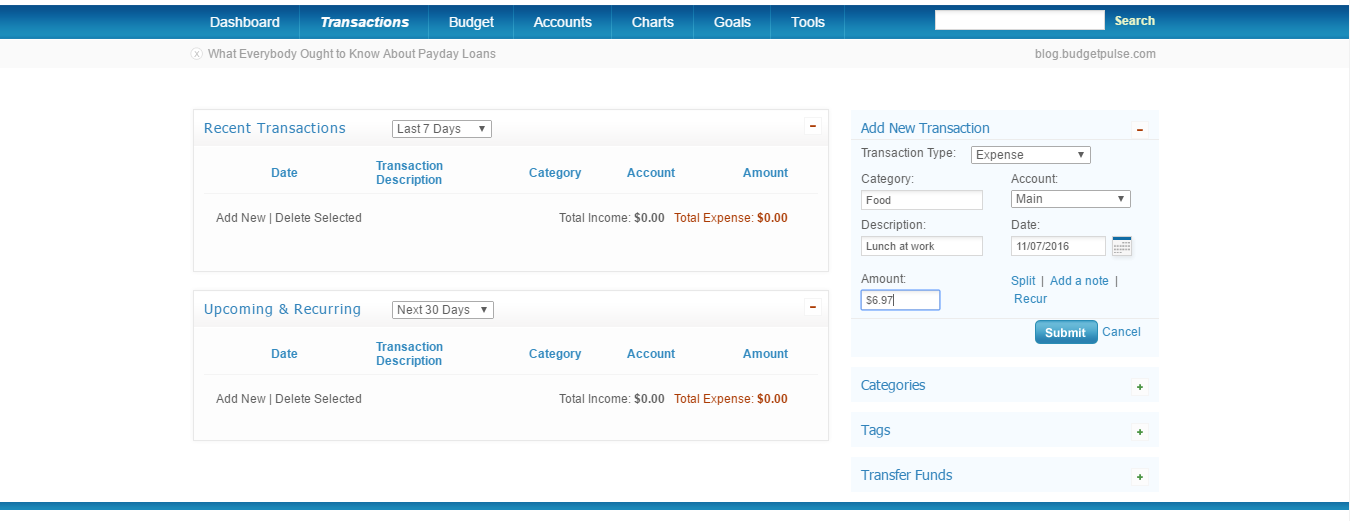Collapse the Add New Transaction panel

point(1139,129)
